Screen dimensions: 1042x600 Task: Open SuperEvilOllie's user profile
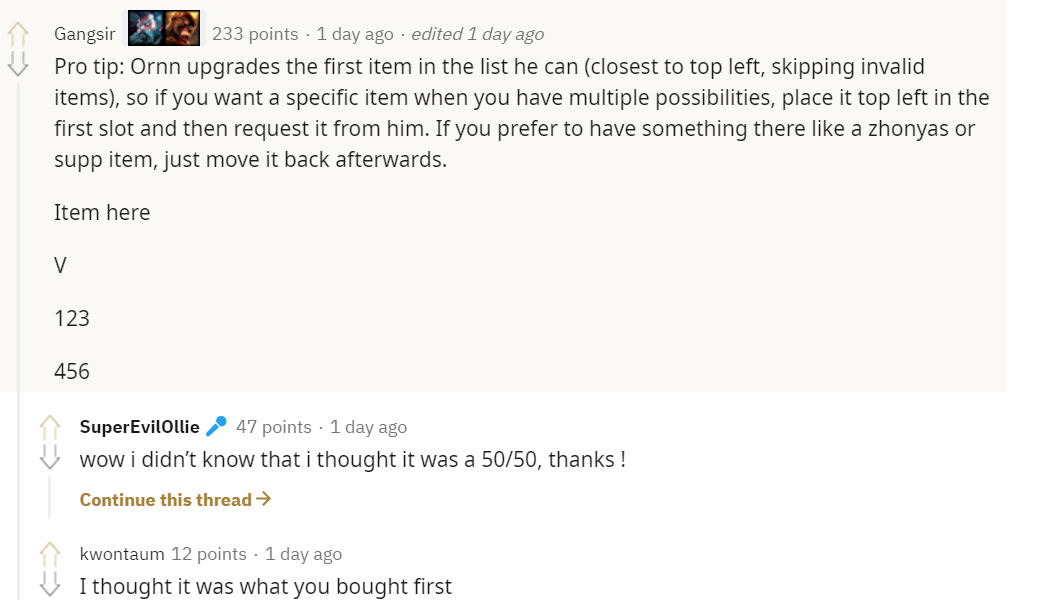(x=140, y=427)
